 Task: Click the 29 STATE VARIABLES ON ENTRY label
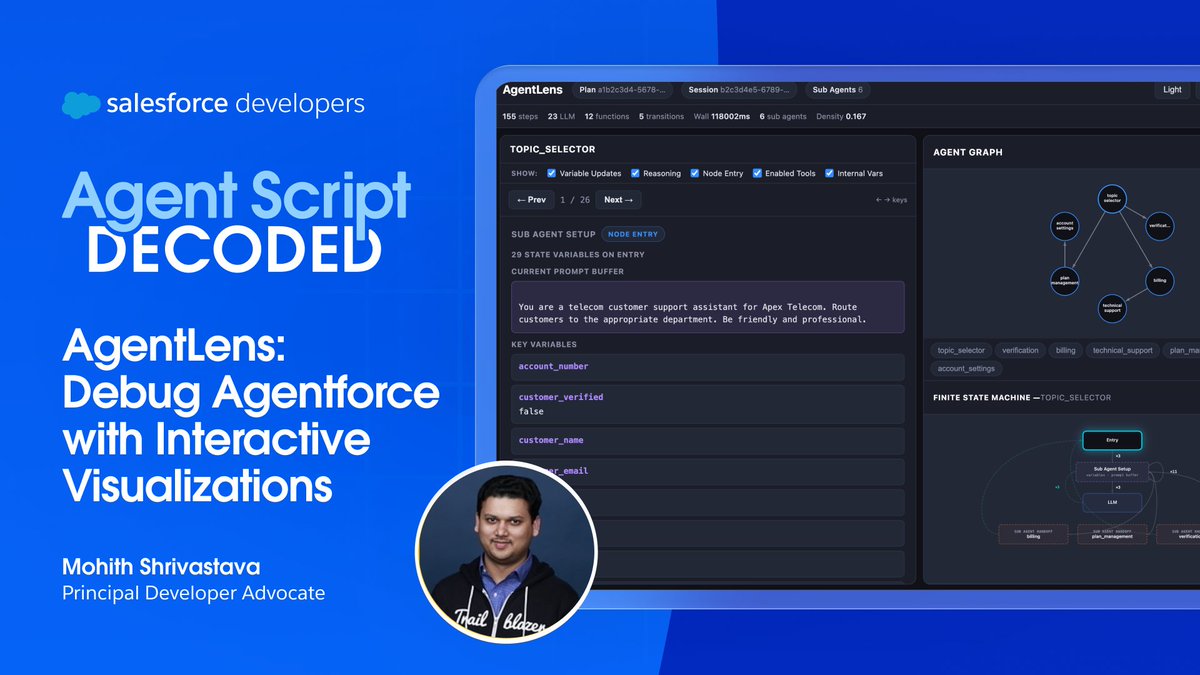click(x=578, y=255)
